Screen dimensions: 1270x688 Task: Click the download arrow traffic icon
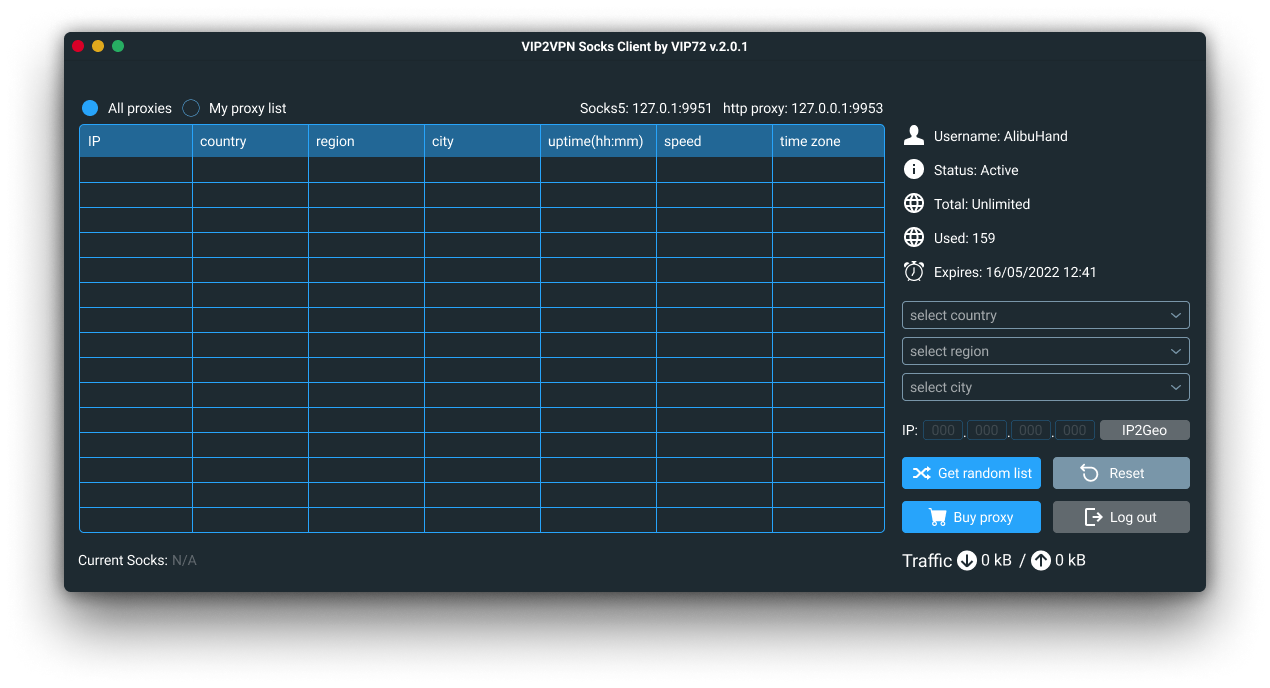[967, 560]
